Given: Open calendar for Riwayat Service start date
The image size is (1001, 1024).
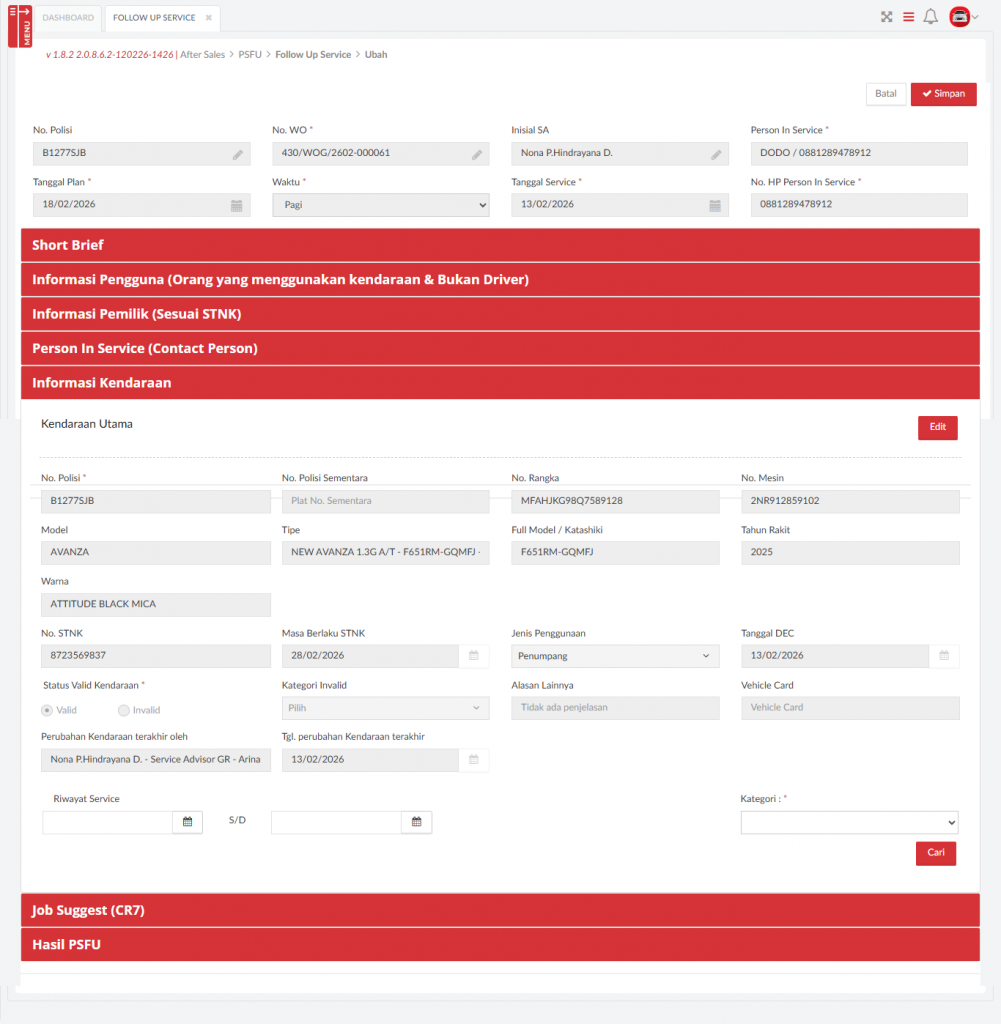Looking at the screenshot, I should 187,822.
